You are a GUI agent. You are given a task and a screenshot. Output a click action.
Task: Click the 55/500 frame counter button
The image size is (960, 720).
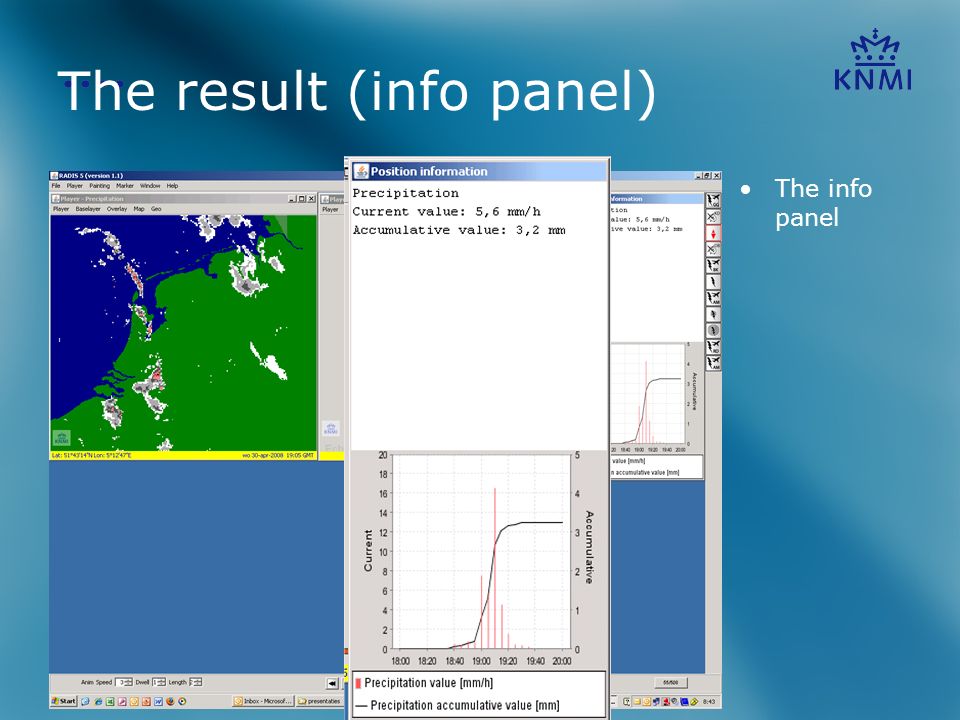(671, 683)
